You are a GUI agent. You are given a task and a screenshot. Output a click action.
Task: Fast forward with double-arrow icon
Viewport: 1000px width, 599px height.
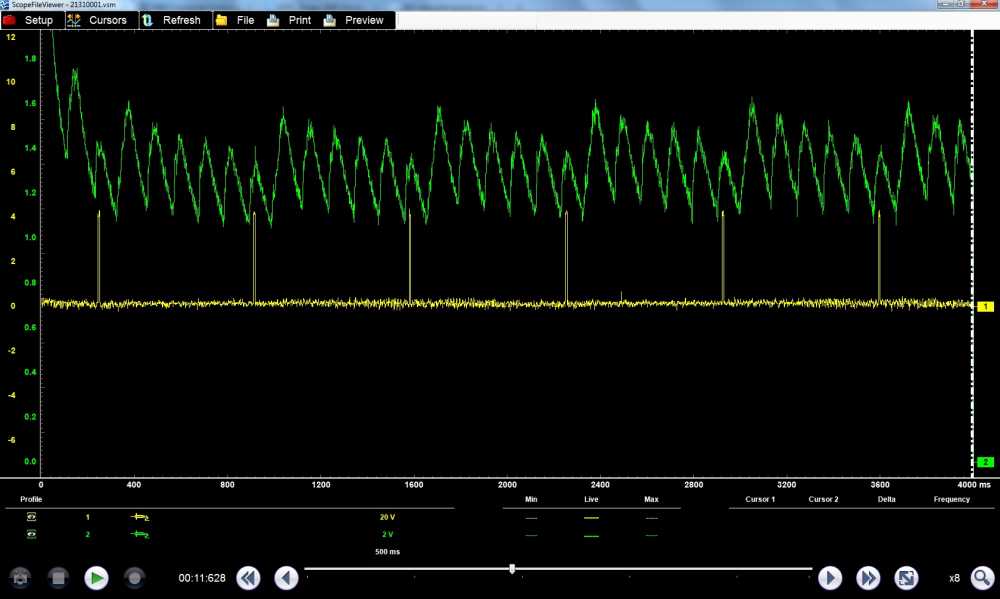pos(868,578)
